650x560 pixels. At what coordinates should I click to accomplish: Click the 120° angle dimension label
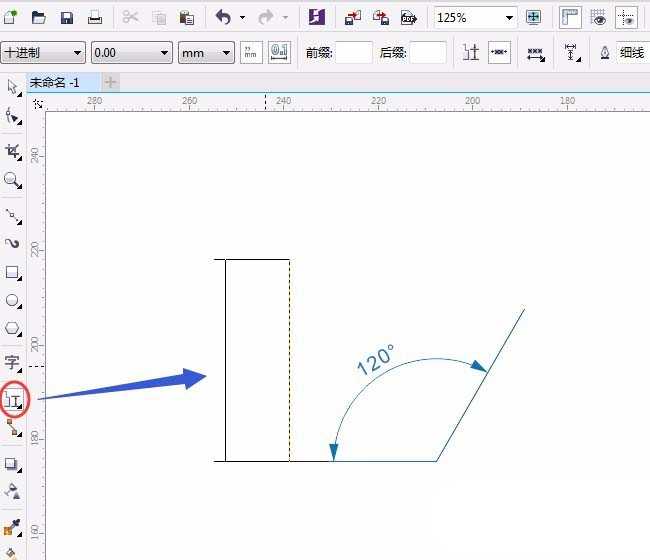[x=376, y=359]
